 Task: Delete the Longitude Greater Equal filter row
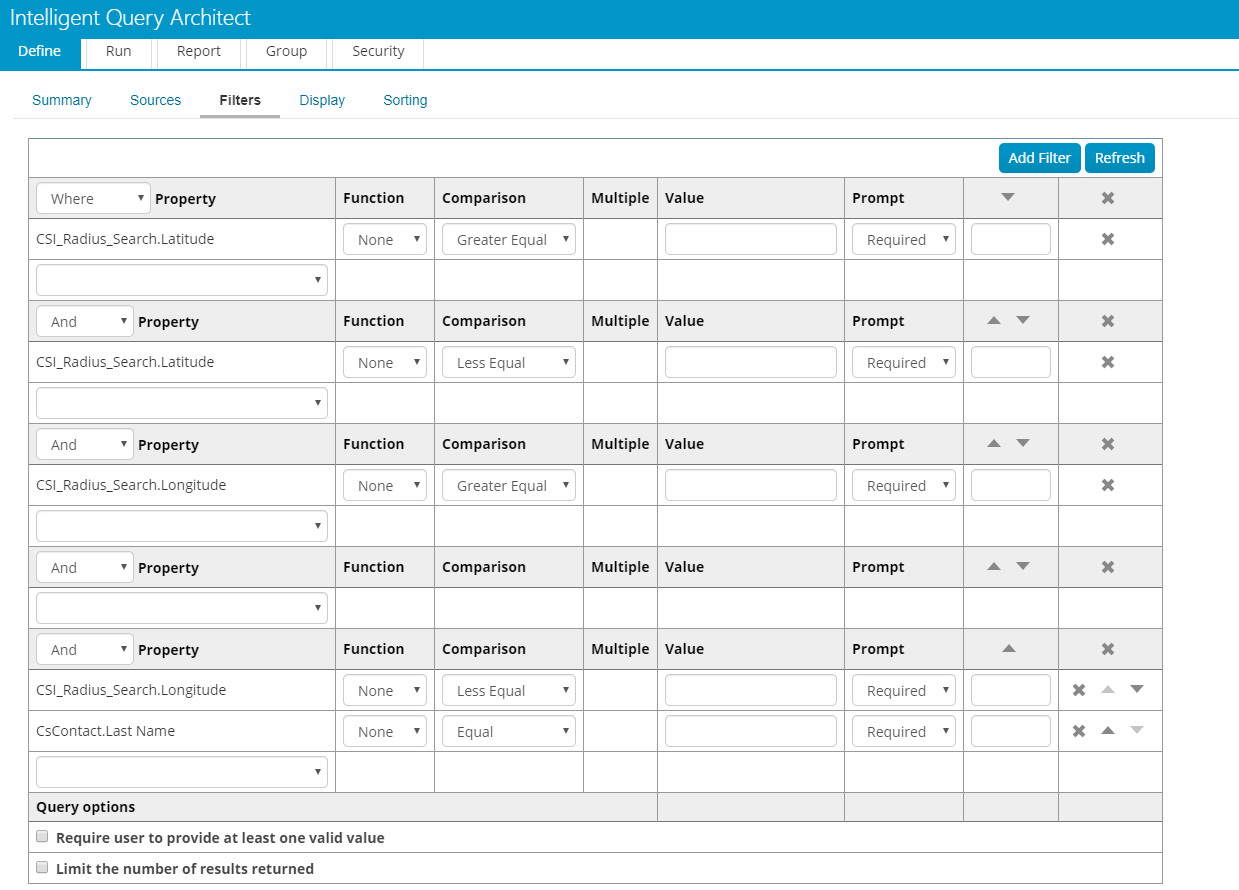click(1107, 485)
